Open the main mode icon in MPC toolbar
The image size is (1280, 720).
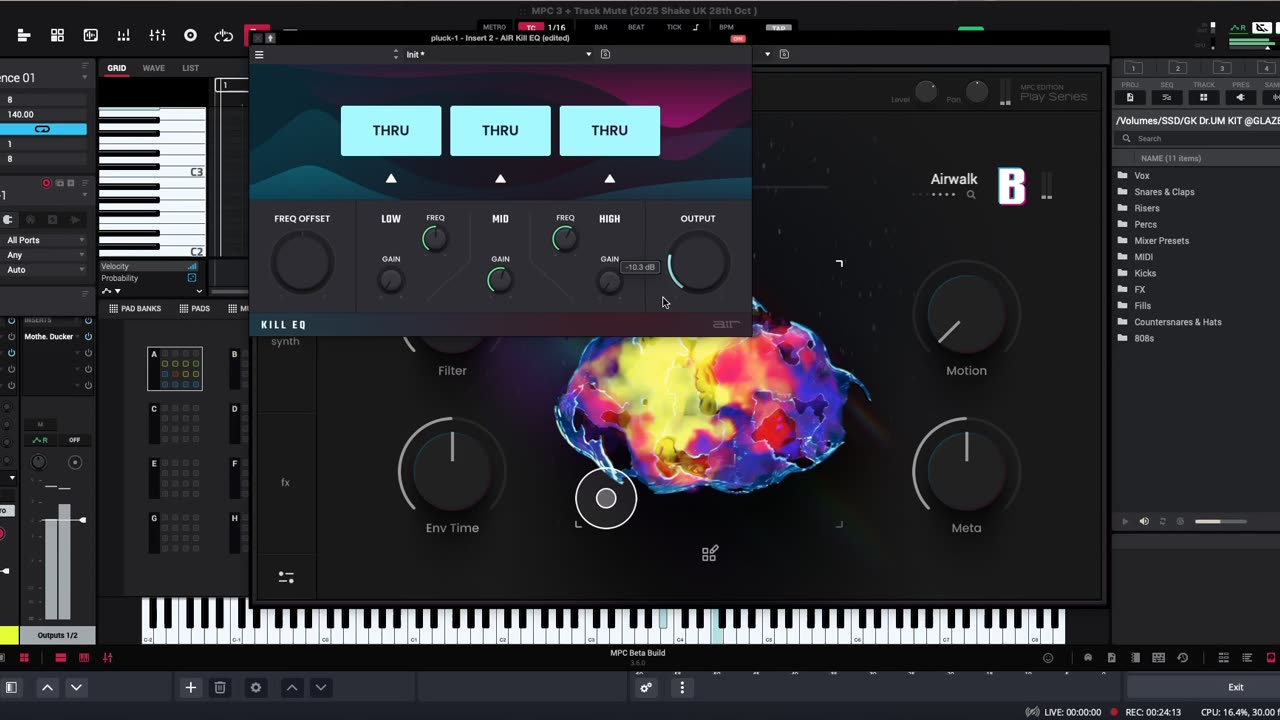click(x=24, y=35)
